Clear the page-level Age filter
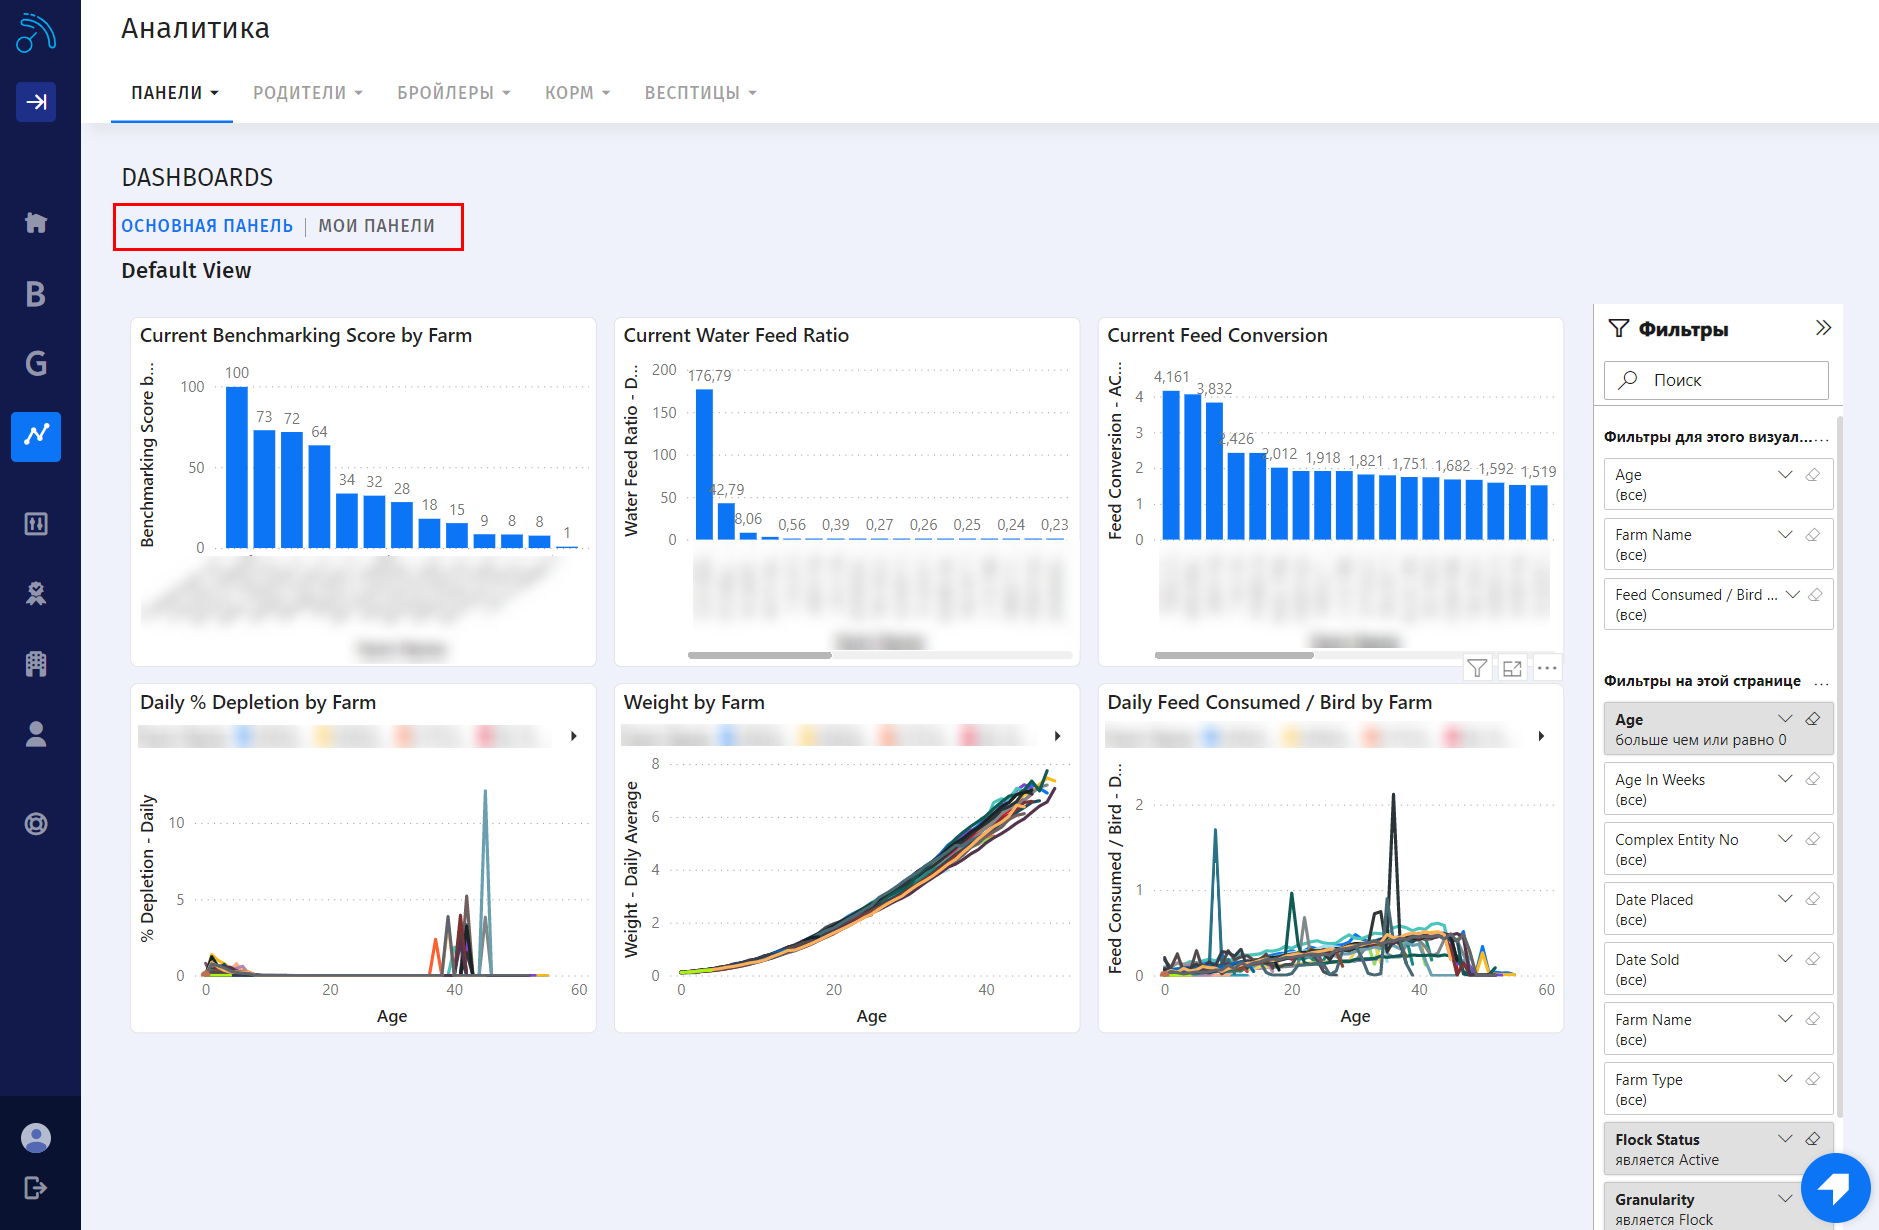1879x1230 pixels. click(x=1813, y=719)
